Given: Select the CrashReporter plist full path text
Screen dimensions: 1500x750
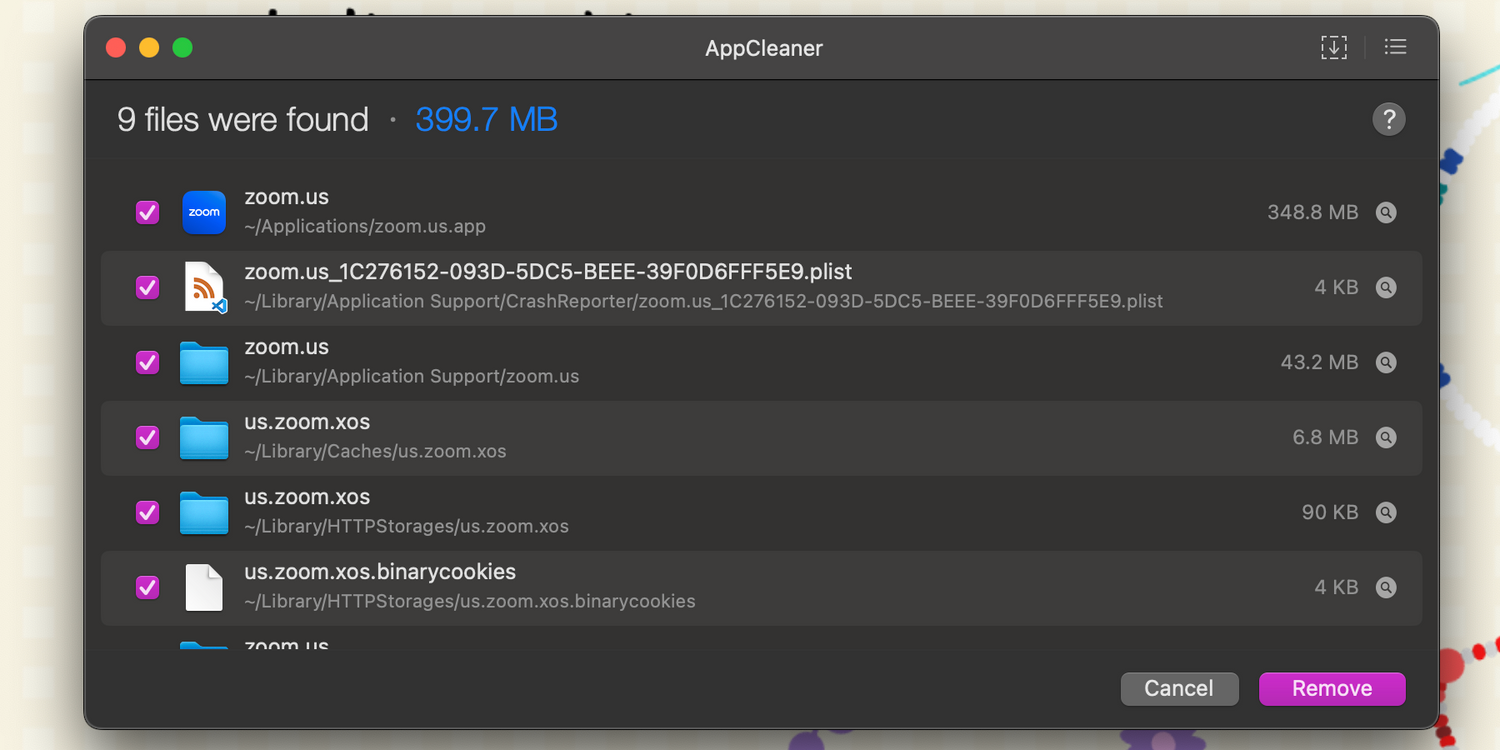Looking at the screenshot, I should point(703,301).
